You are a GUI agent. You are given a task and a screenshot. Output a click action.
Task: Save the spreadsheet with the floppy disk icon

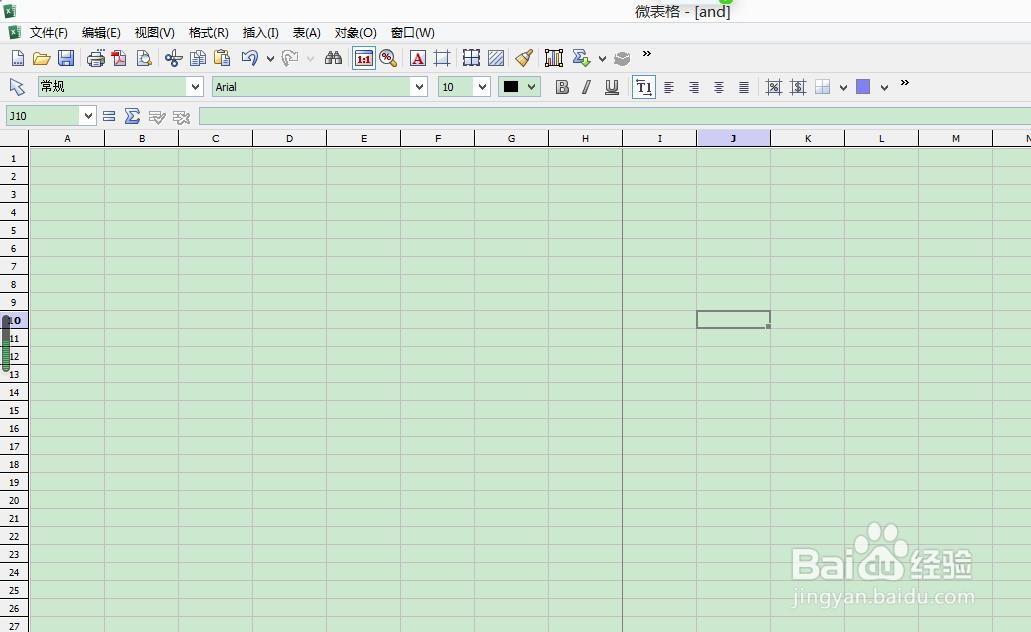click(x=66, y=59)
